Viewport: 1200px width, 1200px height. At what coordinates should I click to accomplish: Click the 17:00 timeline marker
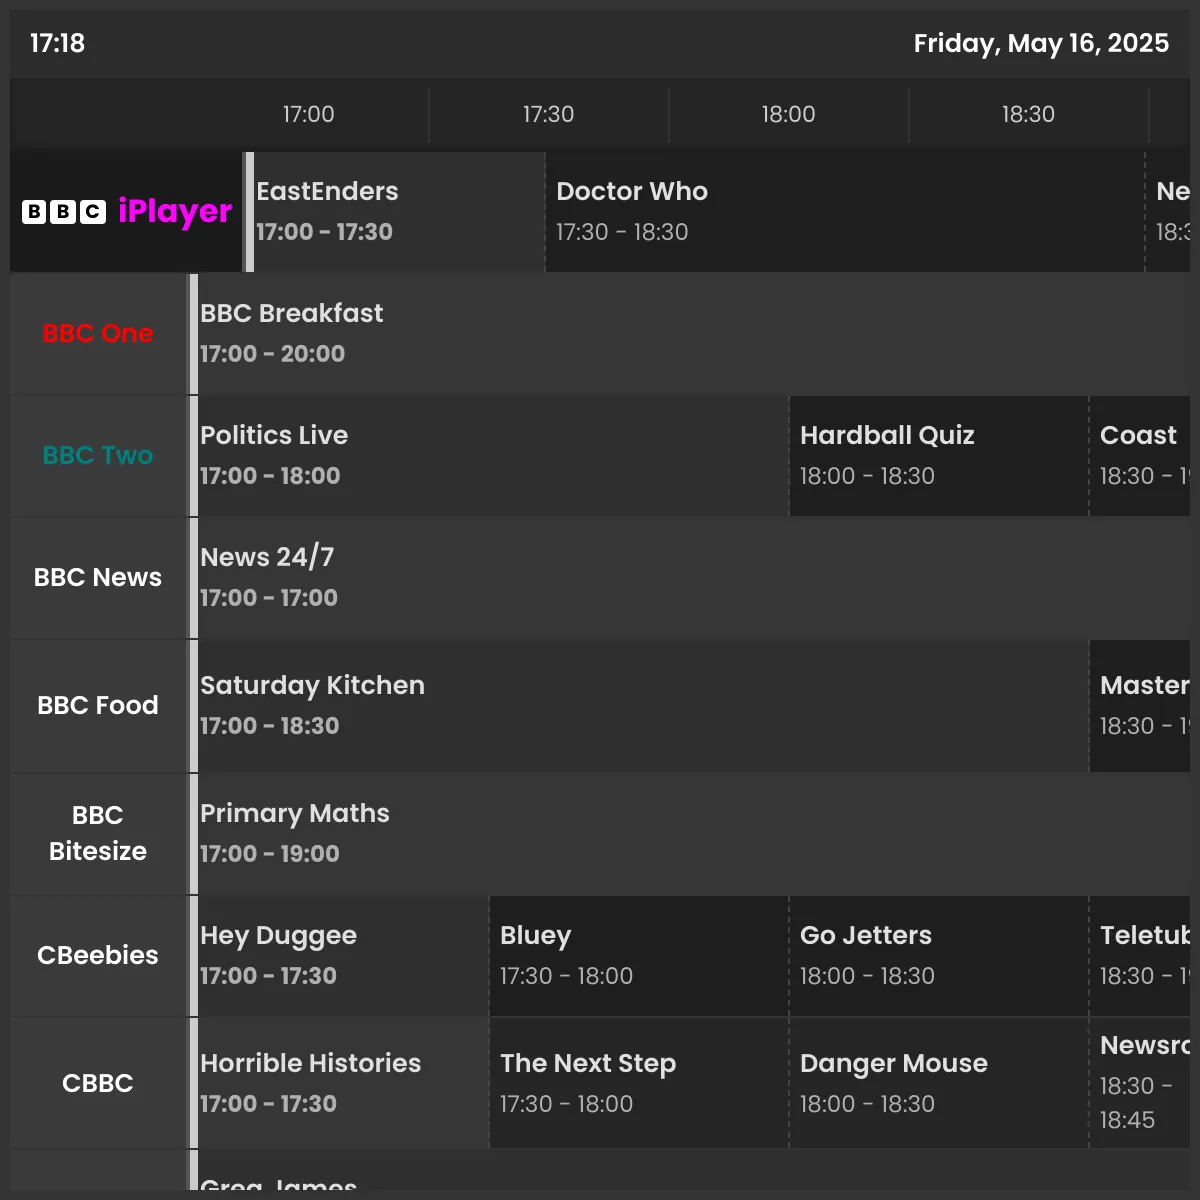308,114
